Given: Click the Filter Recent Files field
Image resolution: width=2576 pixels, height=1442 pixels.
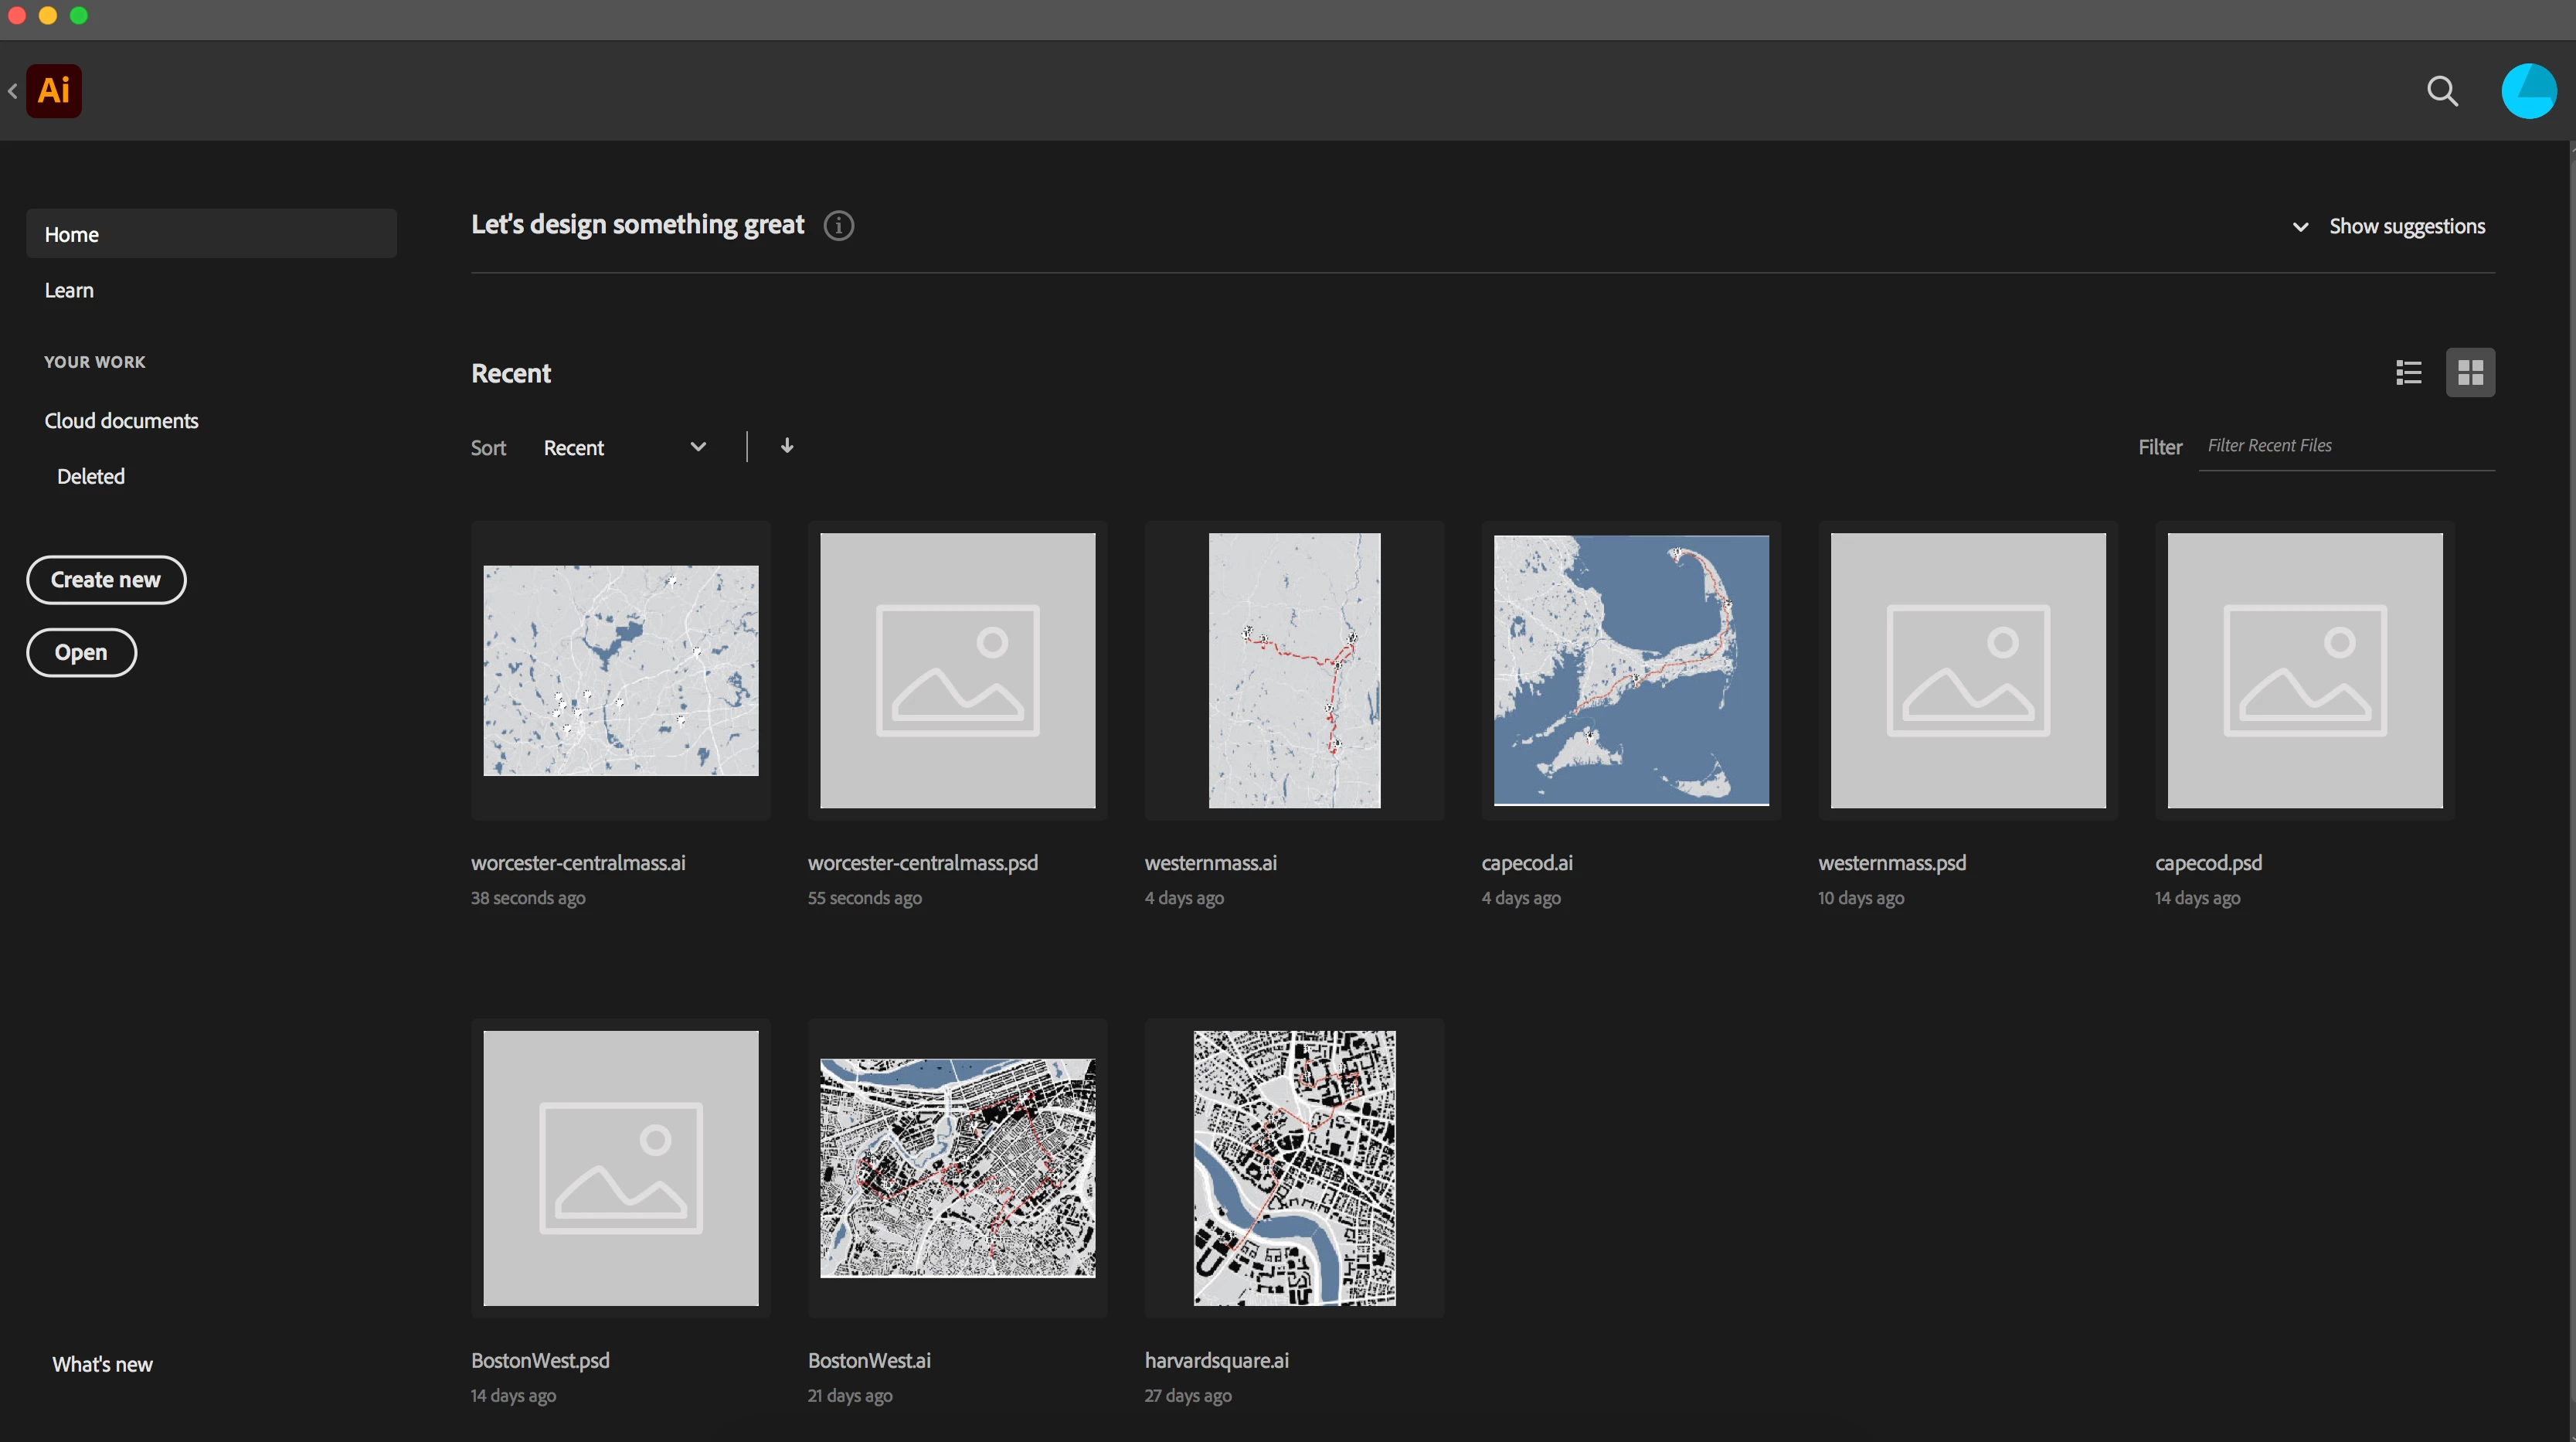Looking at the screenshot, I should (2345, 446).
